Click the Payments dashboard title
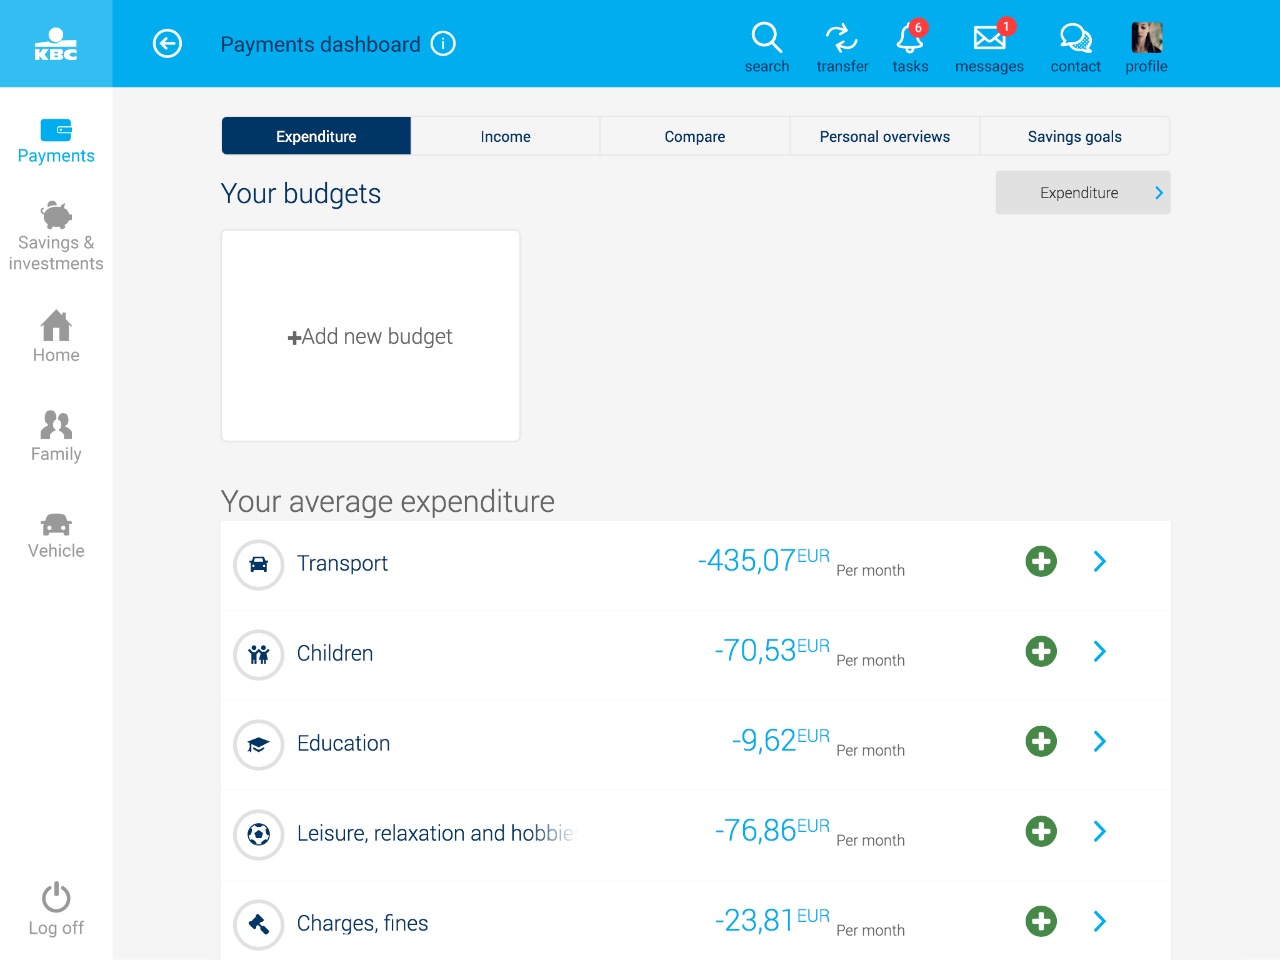 pyautogui.click(x=320, y=45)
